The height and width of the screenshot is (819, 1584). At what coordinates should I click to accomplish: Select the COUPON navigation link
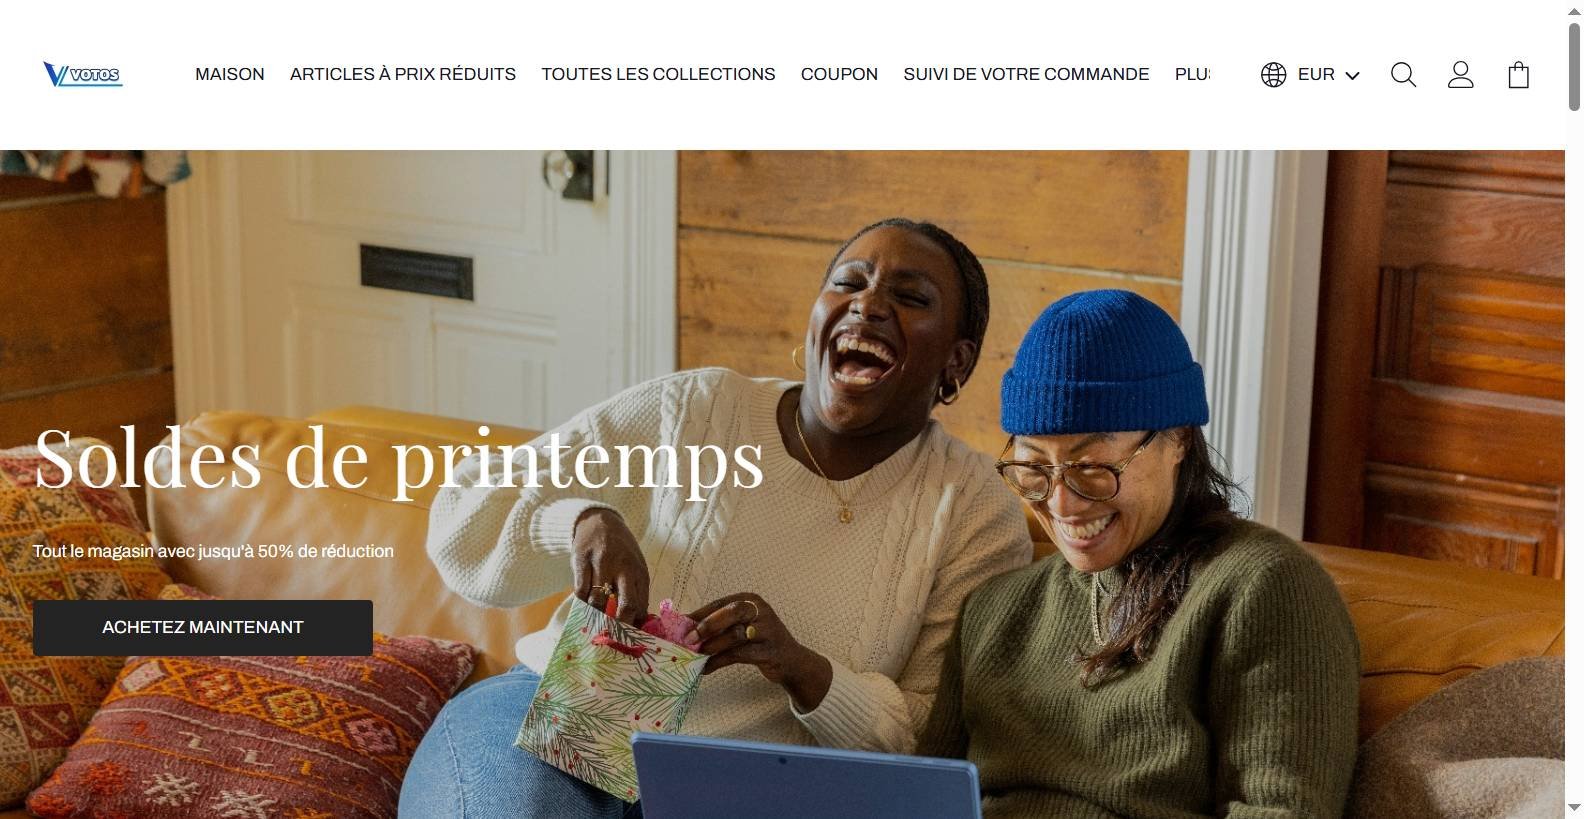point(839,75)
